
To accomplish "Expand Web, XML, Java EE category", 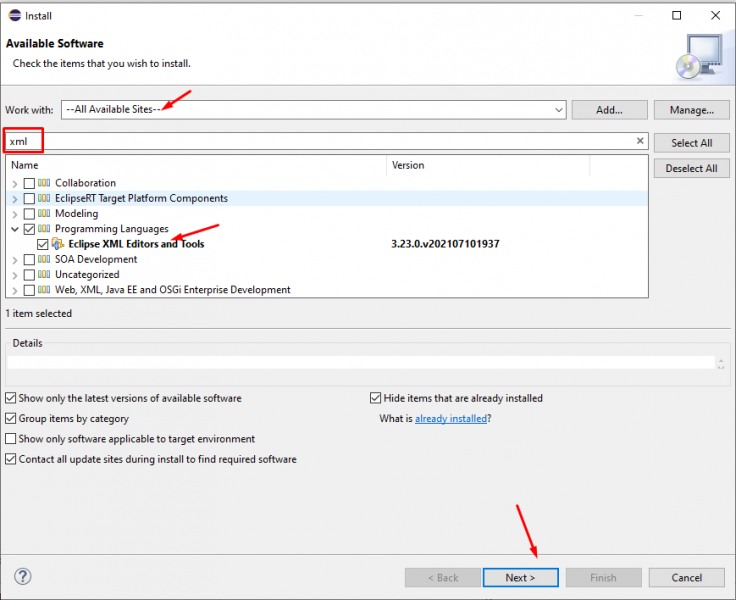I will [x=15, y=291].
